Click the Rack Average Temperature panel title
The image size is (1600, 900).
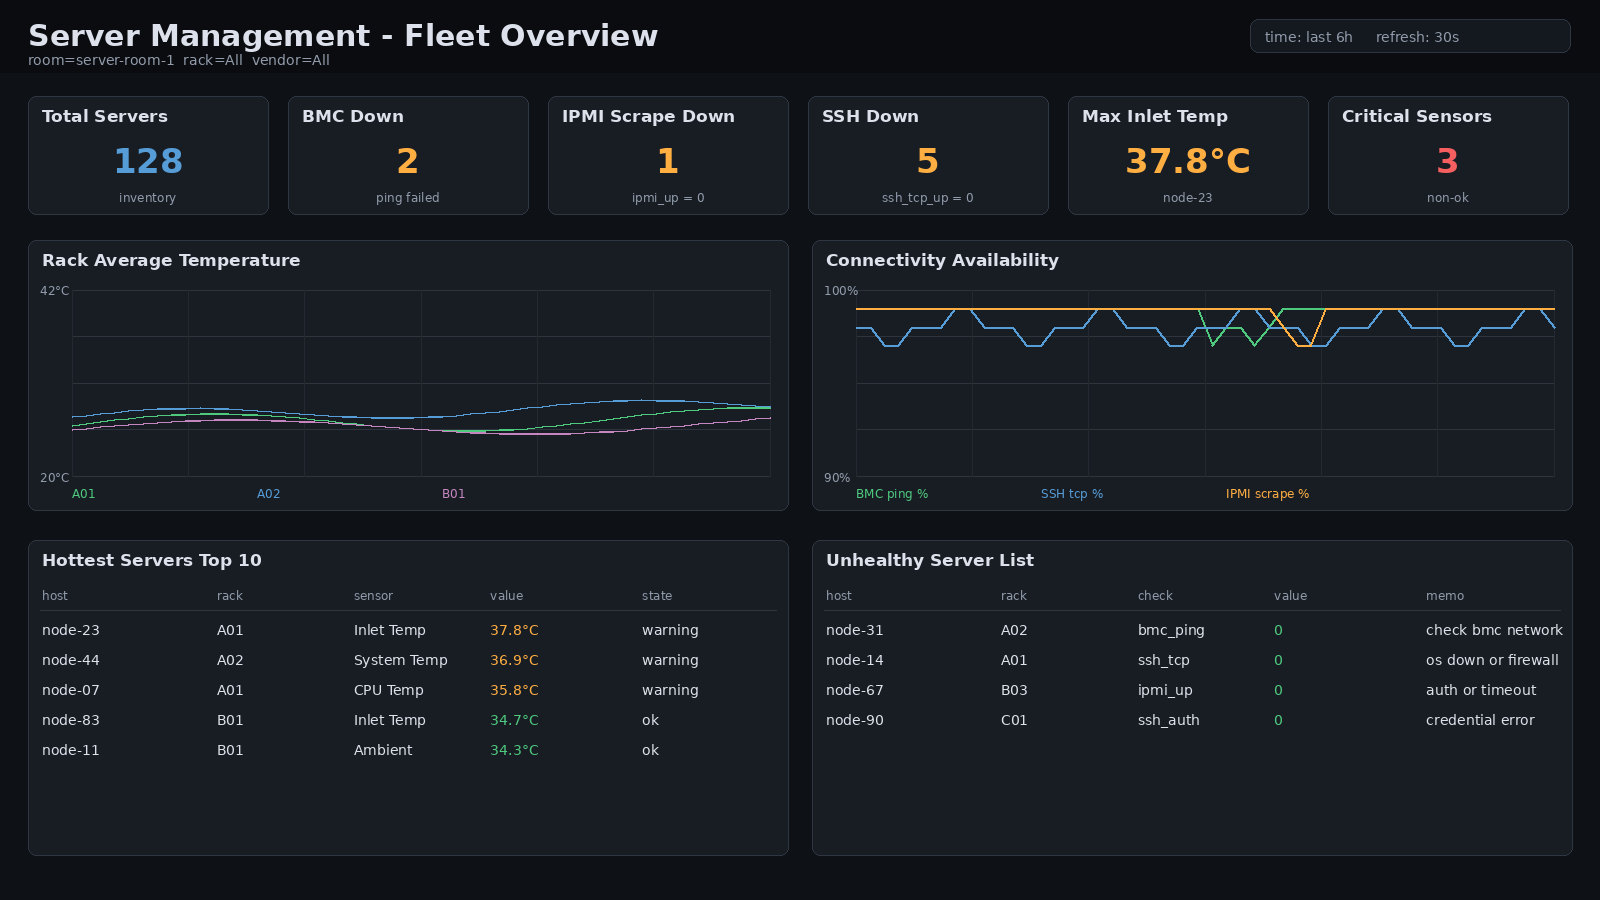171,260
